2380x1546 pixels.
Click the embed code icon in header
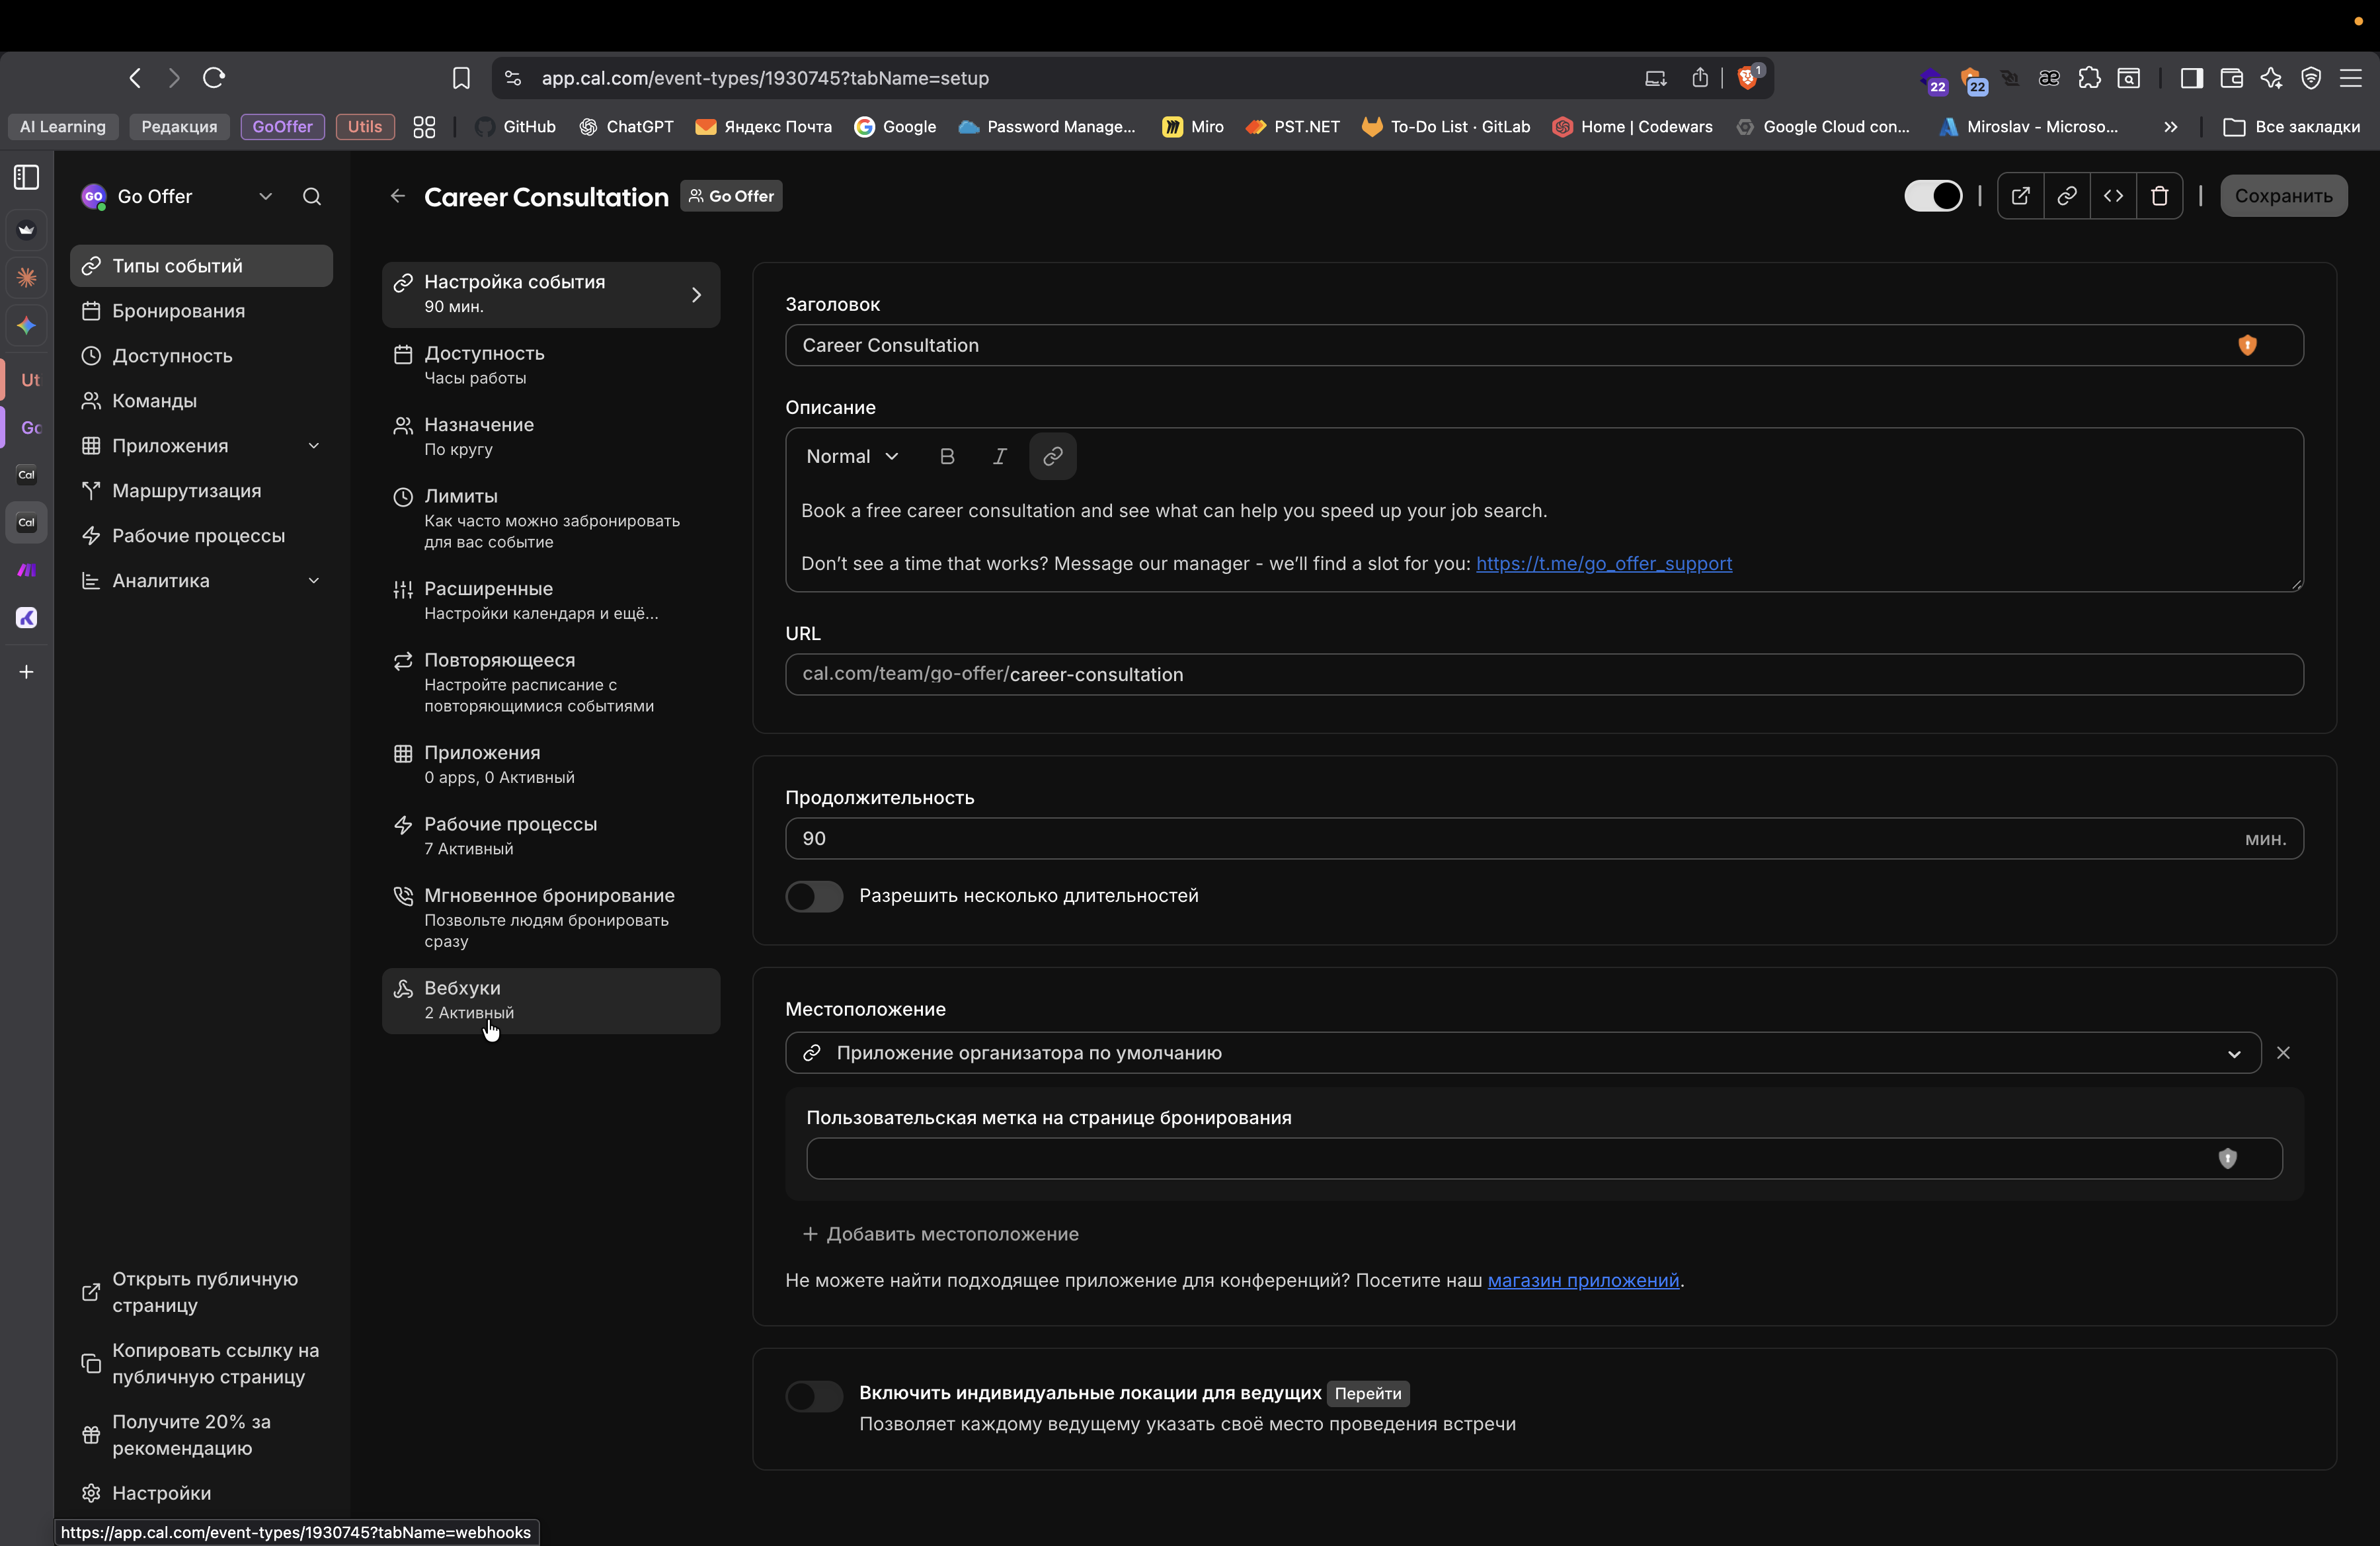click(x=2113, y=196)
